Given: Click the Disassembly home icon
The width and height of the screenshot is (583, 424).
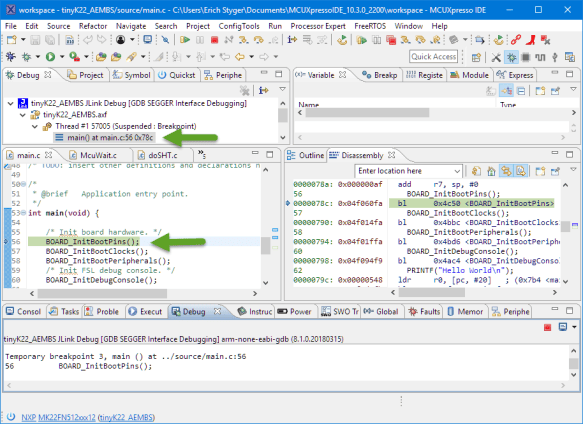Looking at the screenshot, I should (x=492, y=171).
